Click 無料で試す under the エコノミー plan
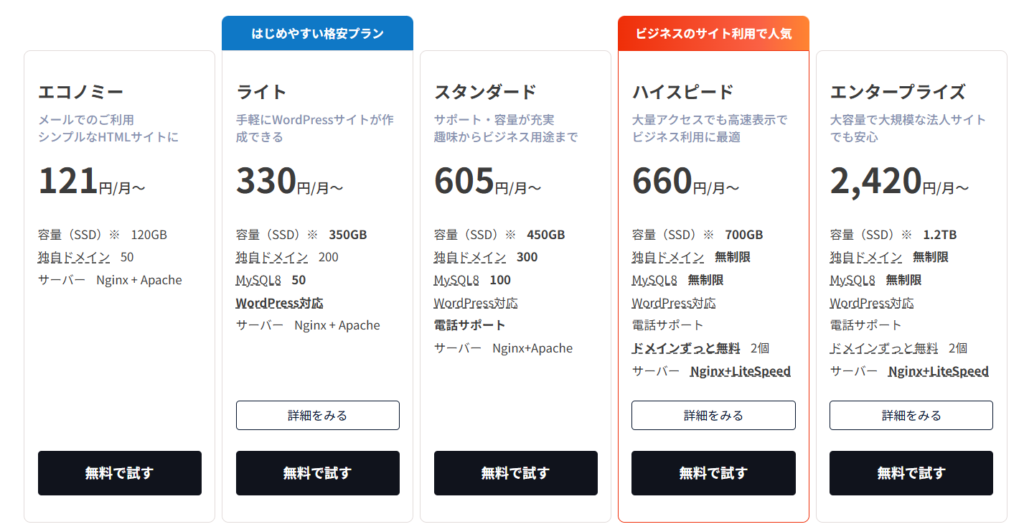The width and height of the screenshot is (1024, 532). 119,473
